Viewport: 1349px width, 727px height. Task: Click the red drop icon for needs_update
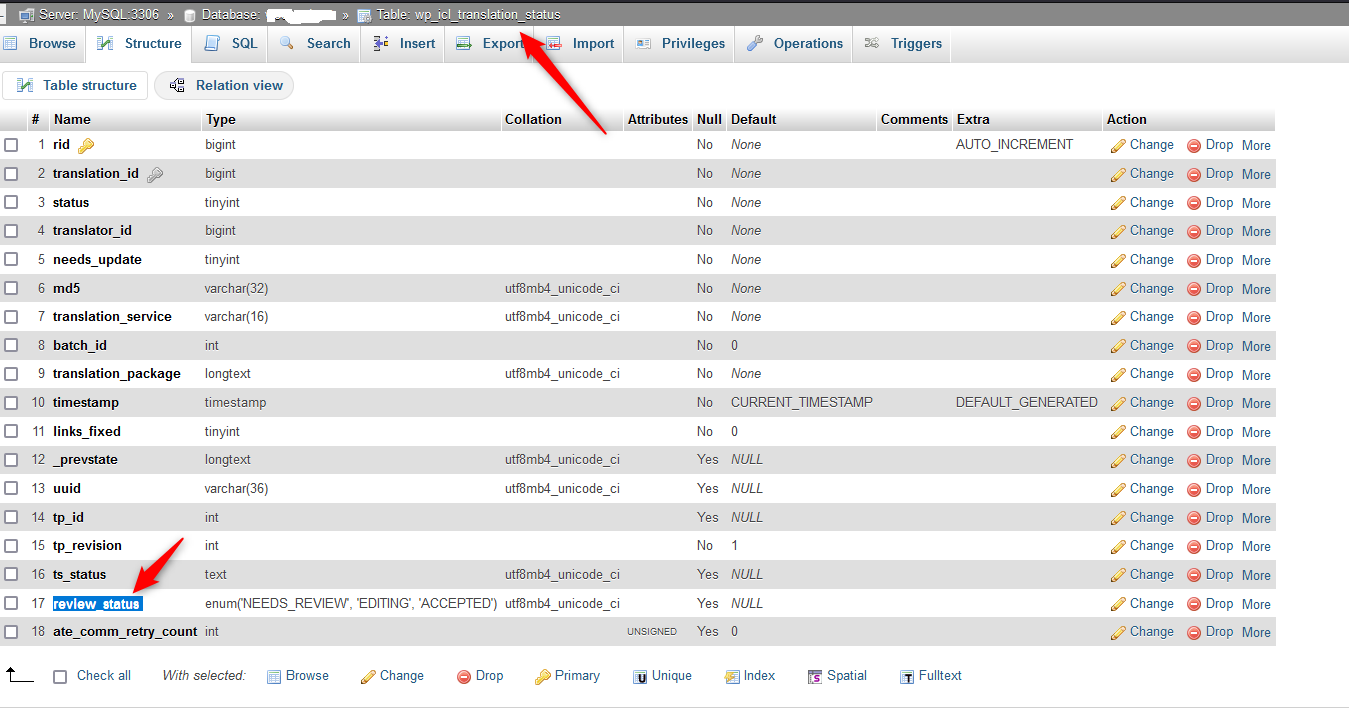coord(1194,260)
